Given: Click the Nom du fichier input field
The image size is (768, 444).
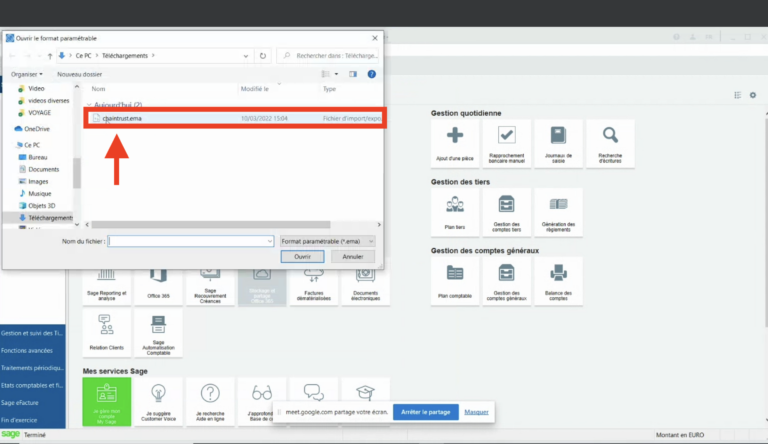Looking at the screenshot, I should tap(187, 241).
